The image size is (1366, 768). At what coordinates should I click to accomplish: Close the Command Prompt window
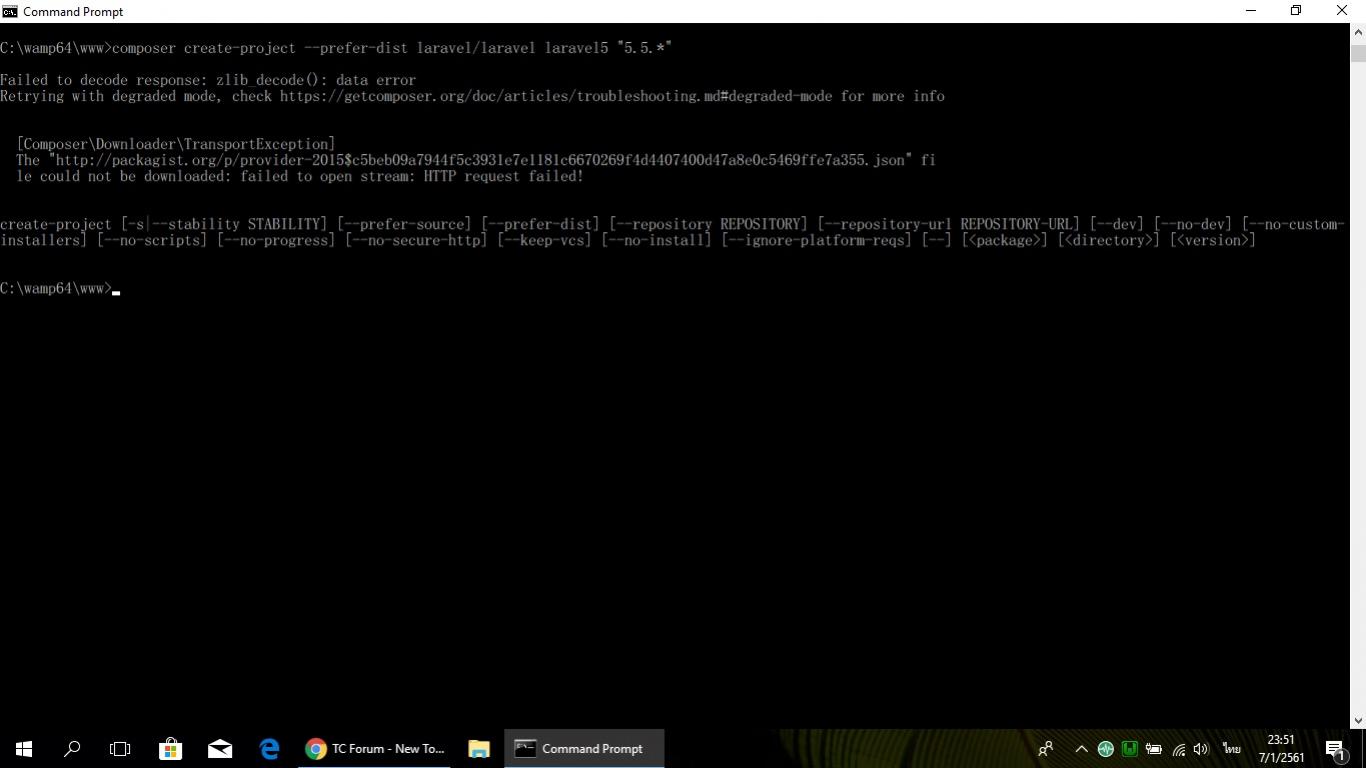(1342, 11)
